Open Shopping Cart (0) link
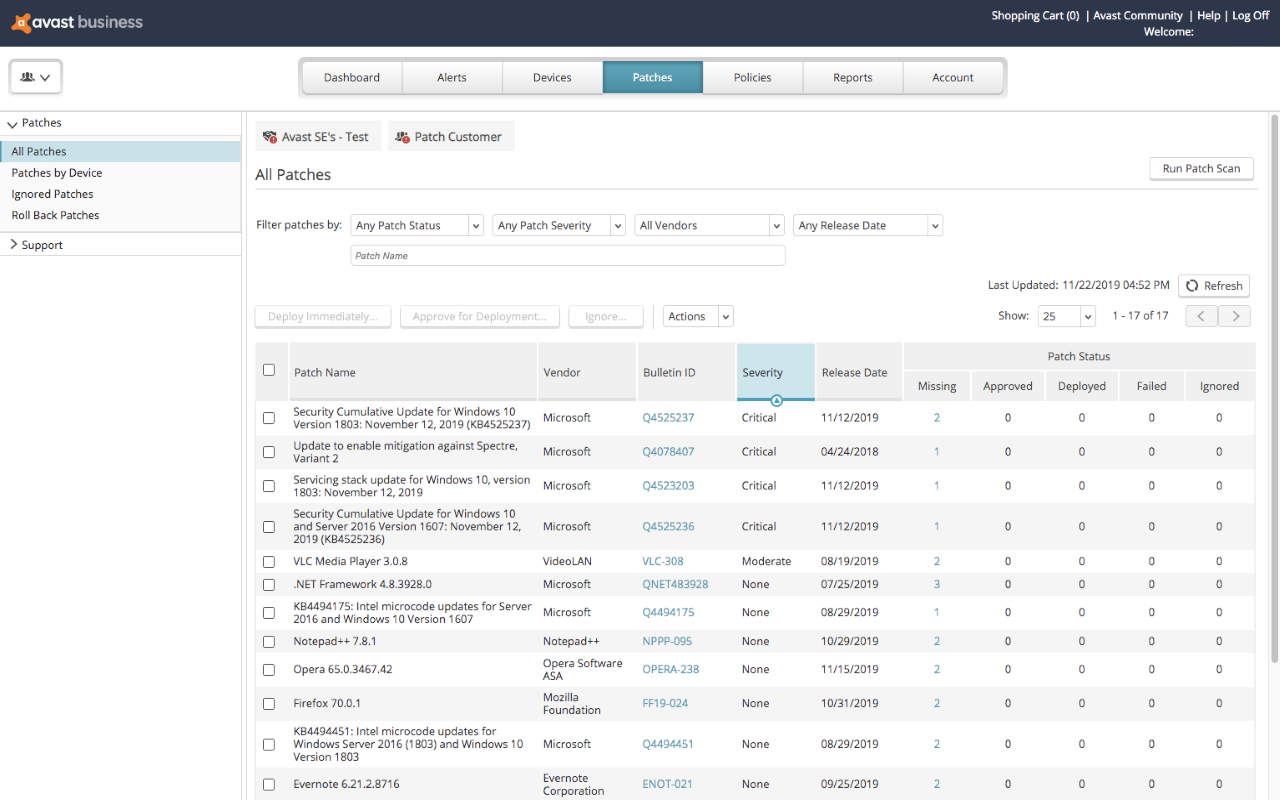This screenshot has height=800, width=1280. [1035, 16]
